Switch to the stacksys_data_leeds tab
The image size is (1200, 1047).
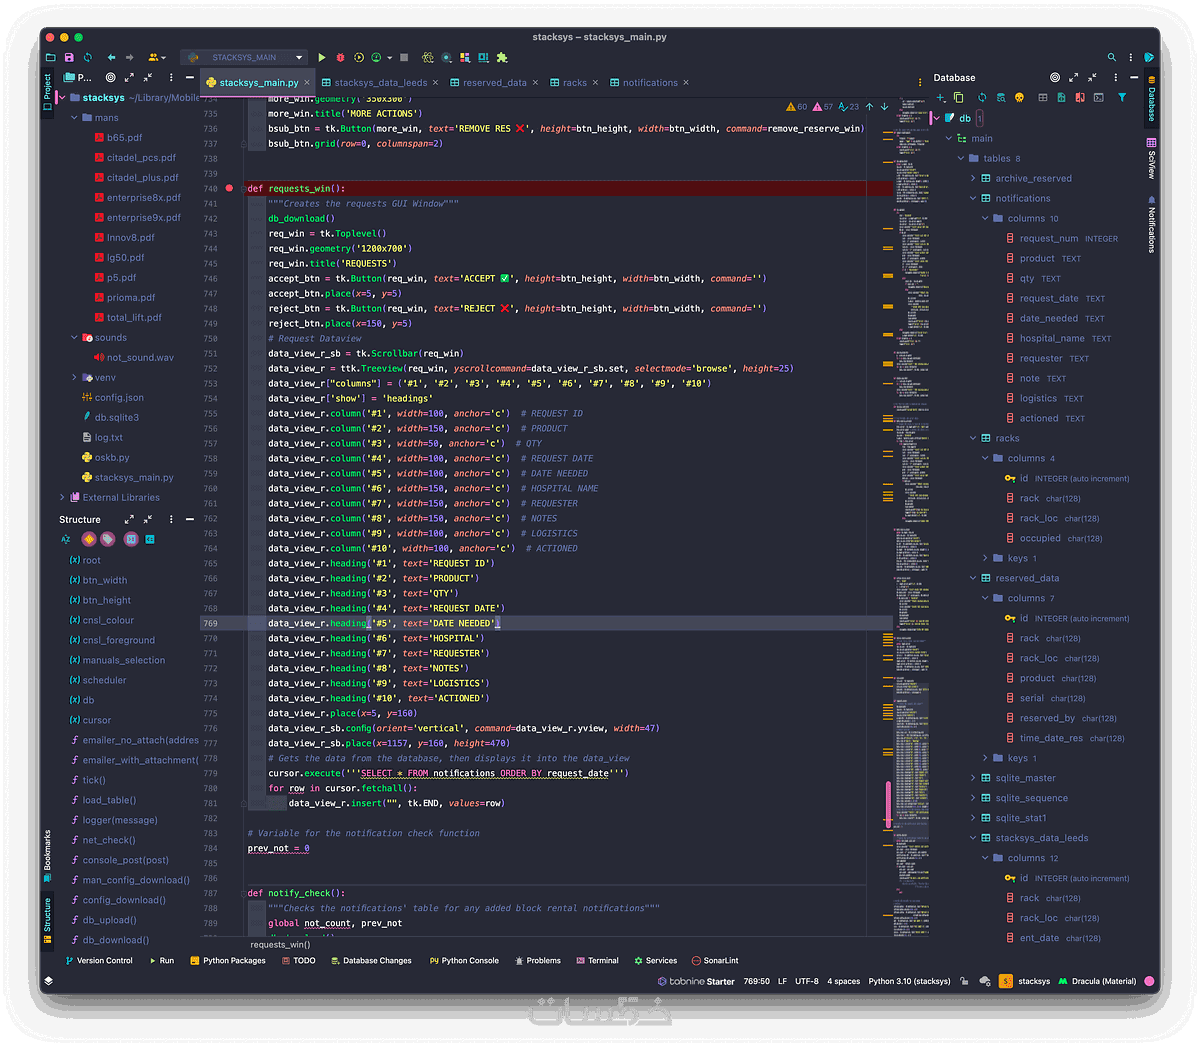click(x=381, y=83)
